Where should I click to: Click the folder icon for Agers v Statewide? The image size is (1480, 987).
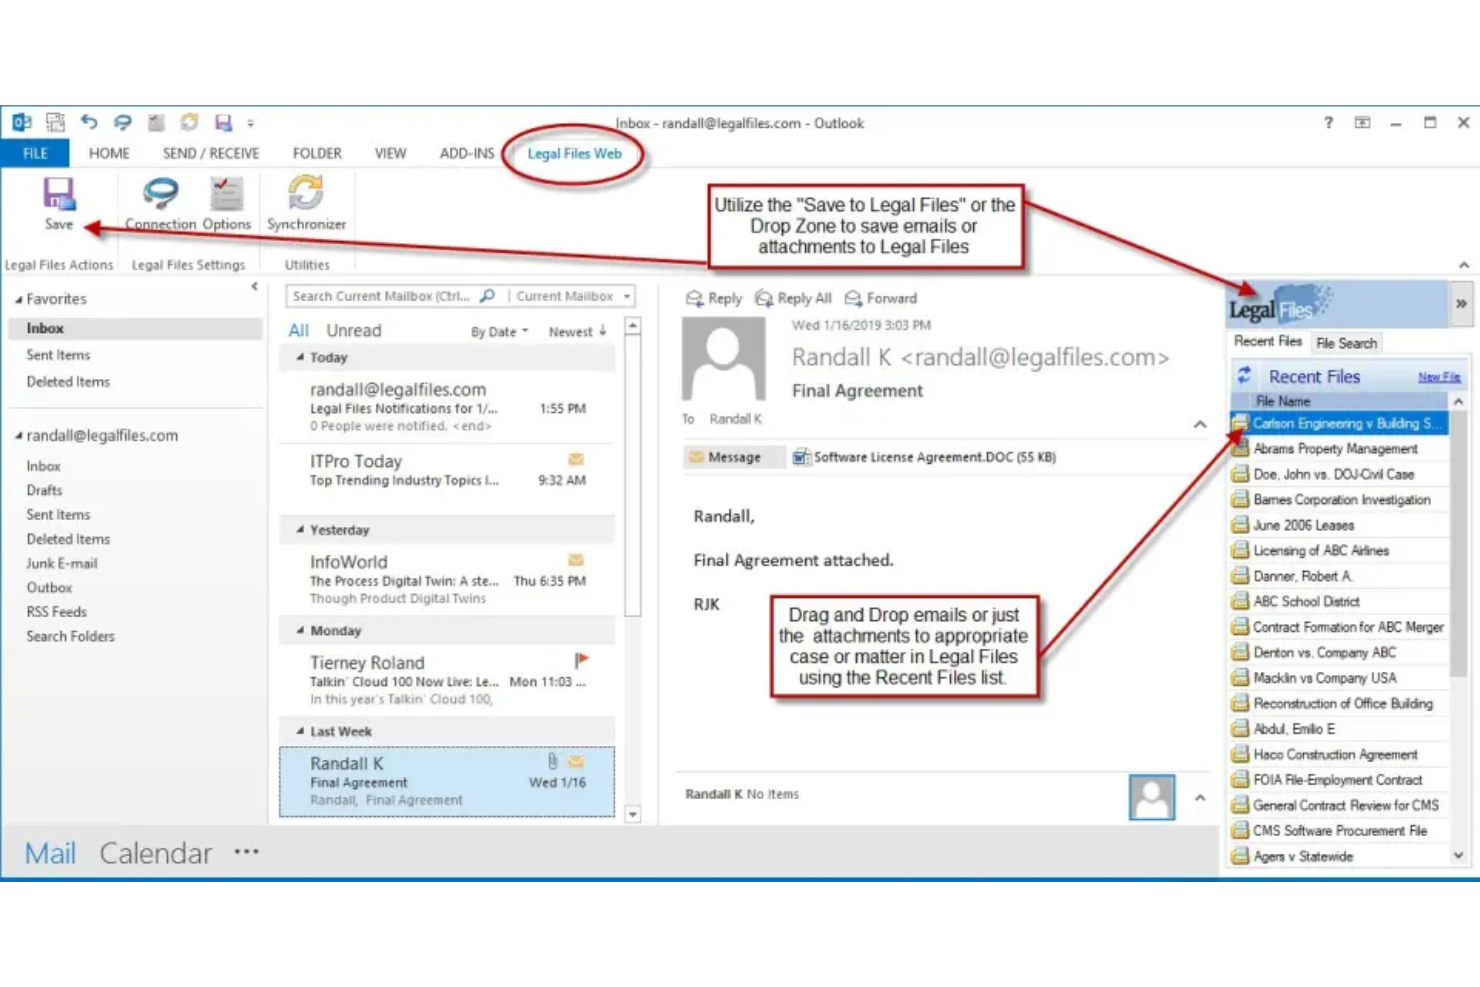click(1240, 856)
